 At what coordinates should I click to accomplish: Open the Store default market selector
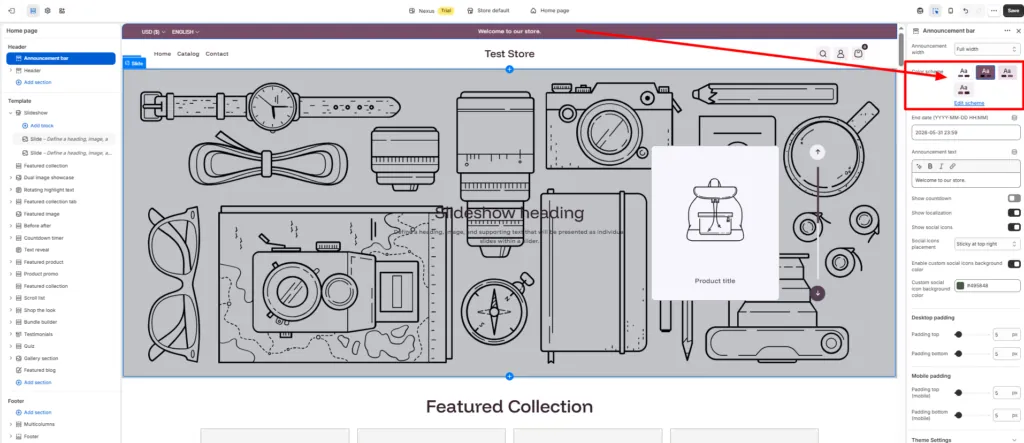click(488, 11)
